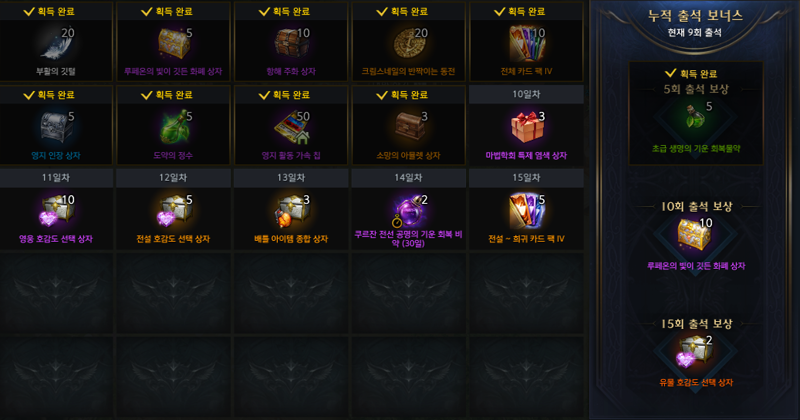Click the 전설 호감도 선택 상자 label

(173, 239)
